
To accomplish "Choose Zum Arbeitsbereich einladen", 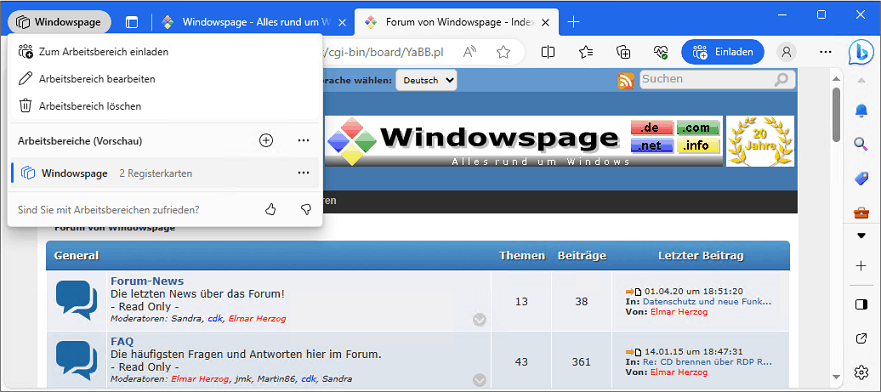I will click(165, 52).
